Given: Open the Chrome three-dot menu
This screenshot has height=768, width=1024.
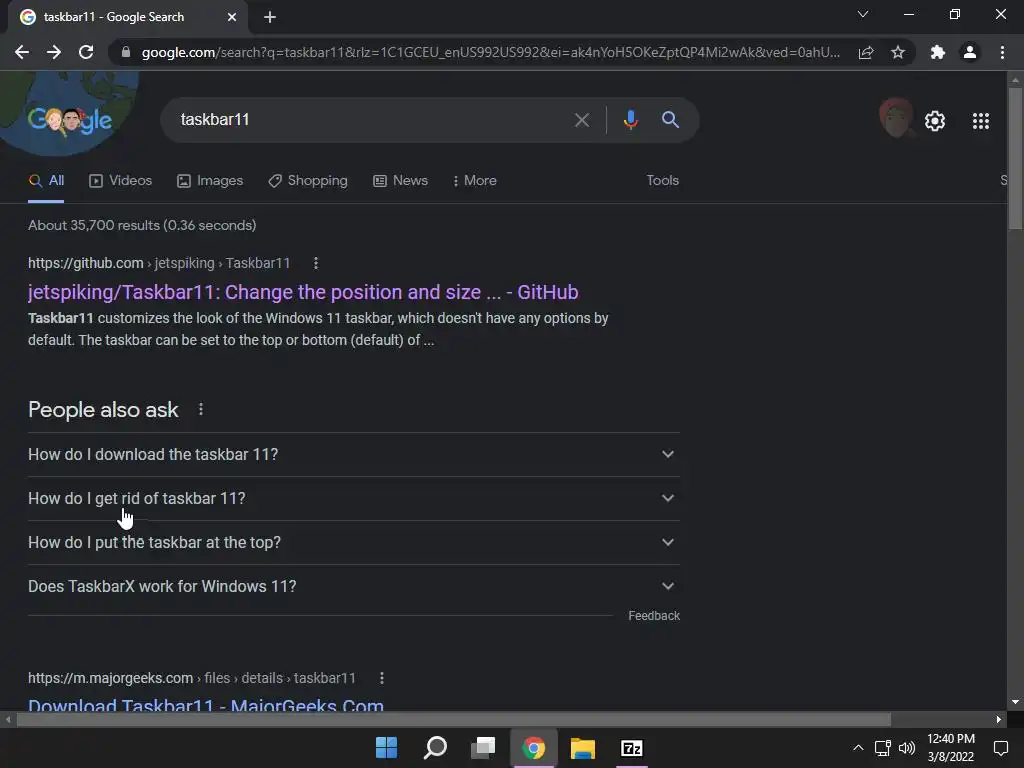Looking at the screenshot, I should [1002, 52].
